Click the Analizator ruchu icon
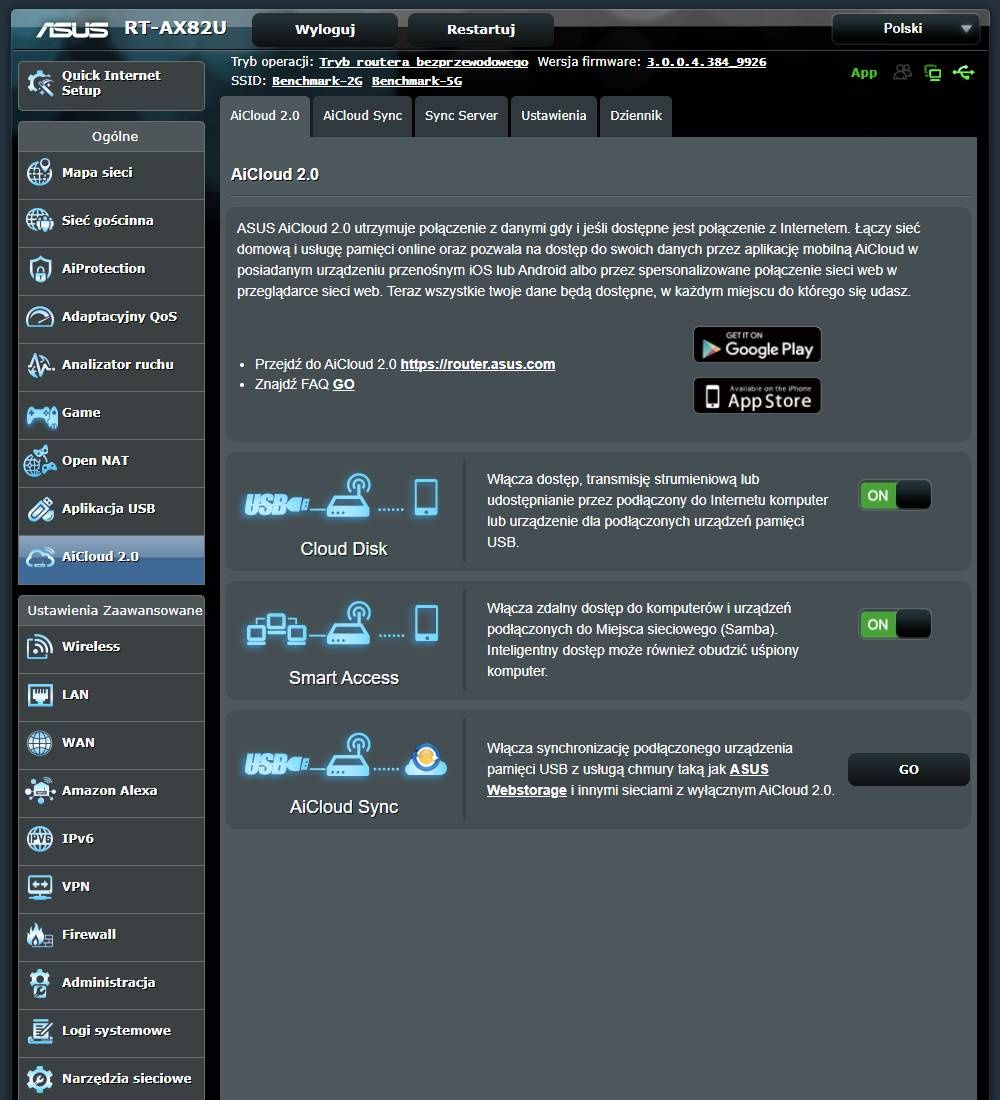This screenshot has height=1100, width=1000. pos(40,365)
